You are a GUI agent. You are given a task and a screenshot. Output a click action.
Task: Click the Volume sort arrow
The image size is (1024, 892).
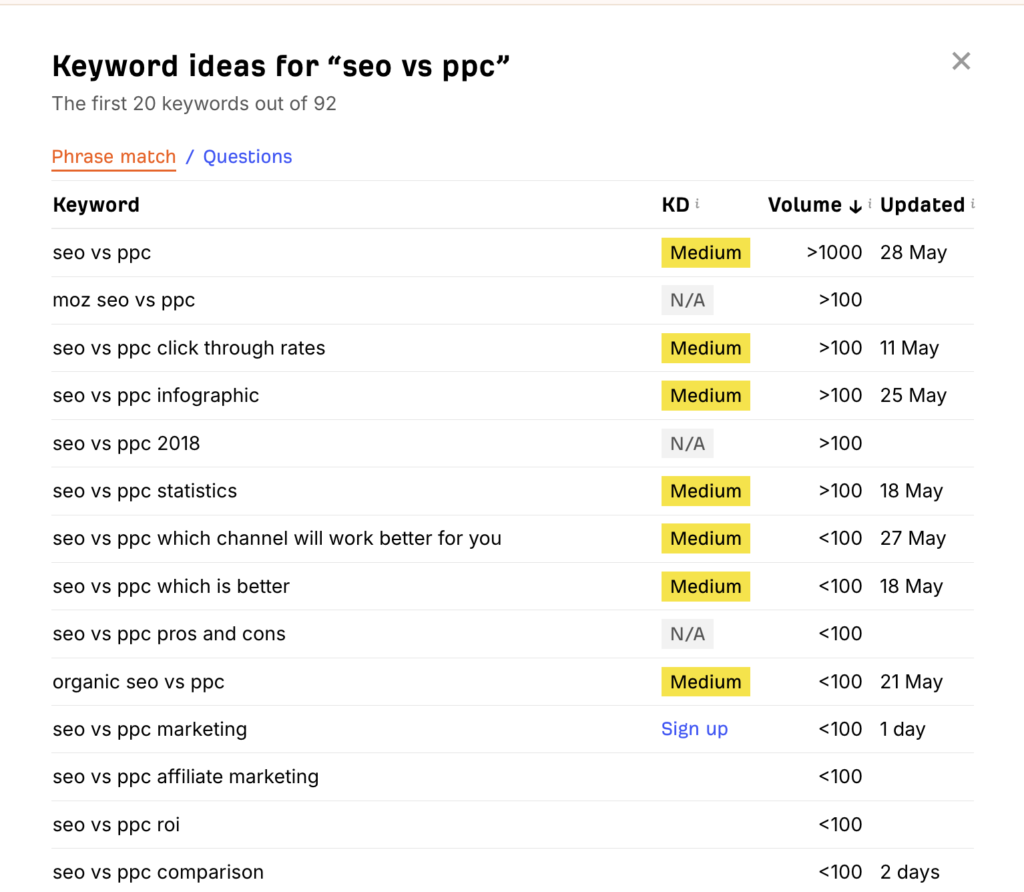855,206
